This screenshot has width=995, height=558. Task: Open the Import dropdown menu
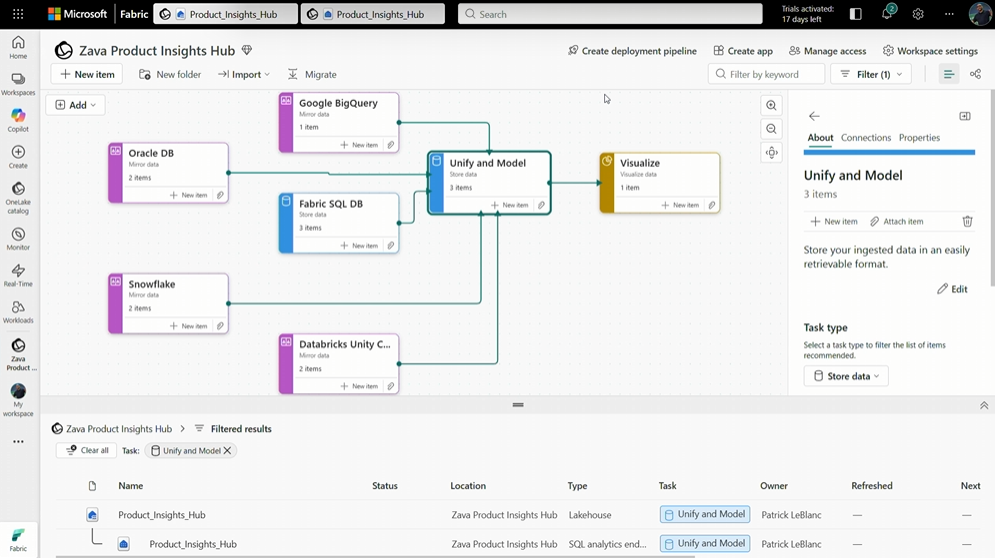click(244, 74)
